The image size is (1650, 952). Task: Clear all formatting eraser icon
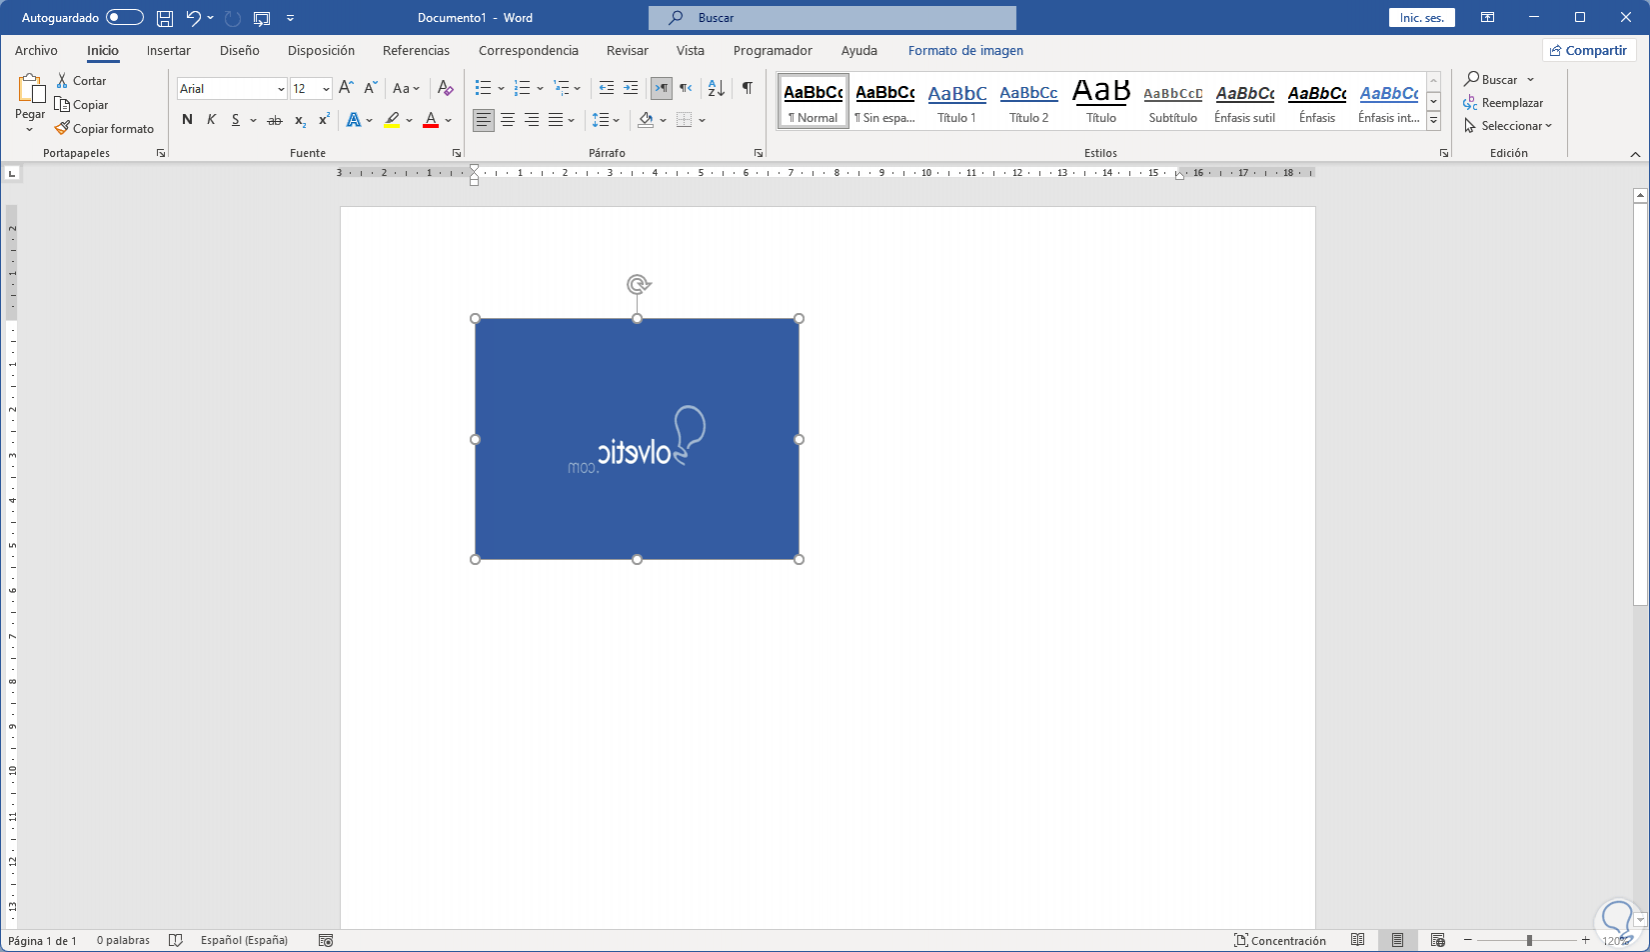(x=446, y=88)
